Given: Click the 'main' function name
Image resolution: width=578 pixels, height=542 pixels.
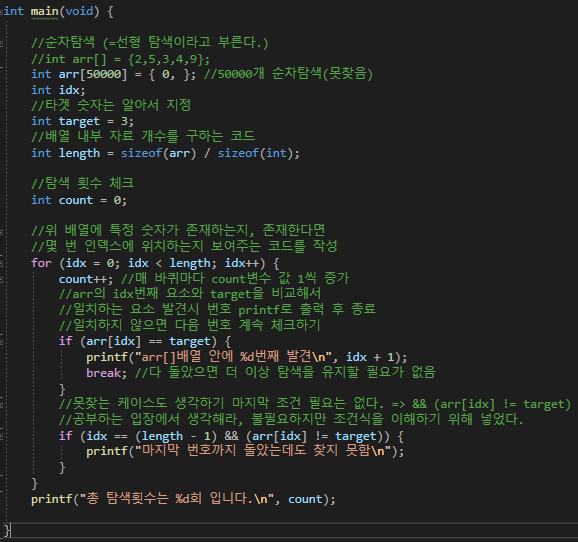Looking at the screenshot, I should [44, 11].
